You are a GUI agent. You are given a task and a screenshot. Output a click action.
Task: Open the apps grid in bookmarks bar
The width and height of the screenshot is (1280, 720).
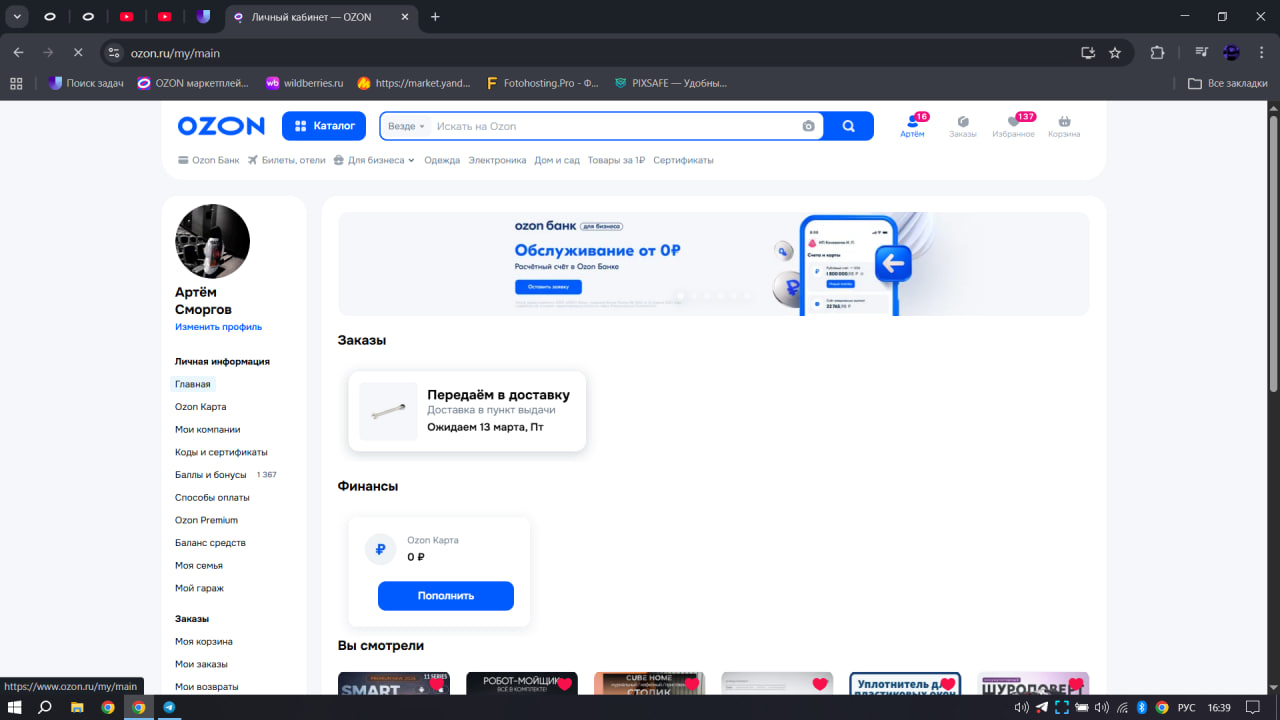pyautogui.click(x=16, y=83)
